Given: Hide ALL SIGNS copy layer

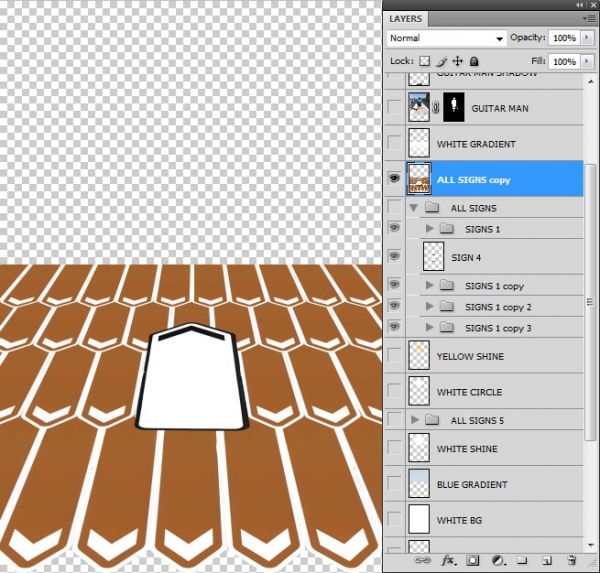Looking at the screenshot, I should [x=394, y=178].
